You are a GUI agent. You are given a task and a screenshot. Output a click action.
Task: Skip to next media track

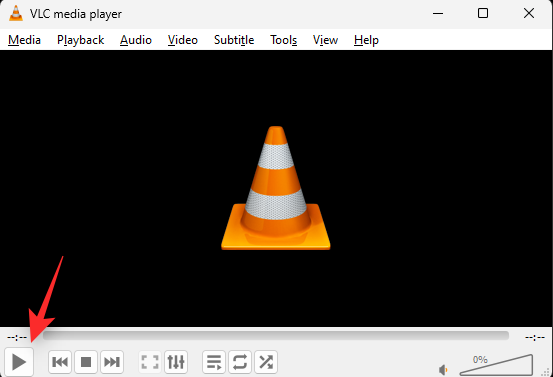pos(112,362)
